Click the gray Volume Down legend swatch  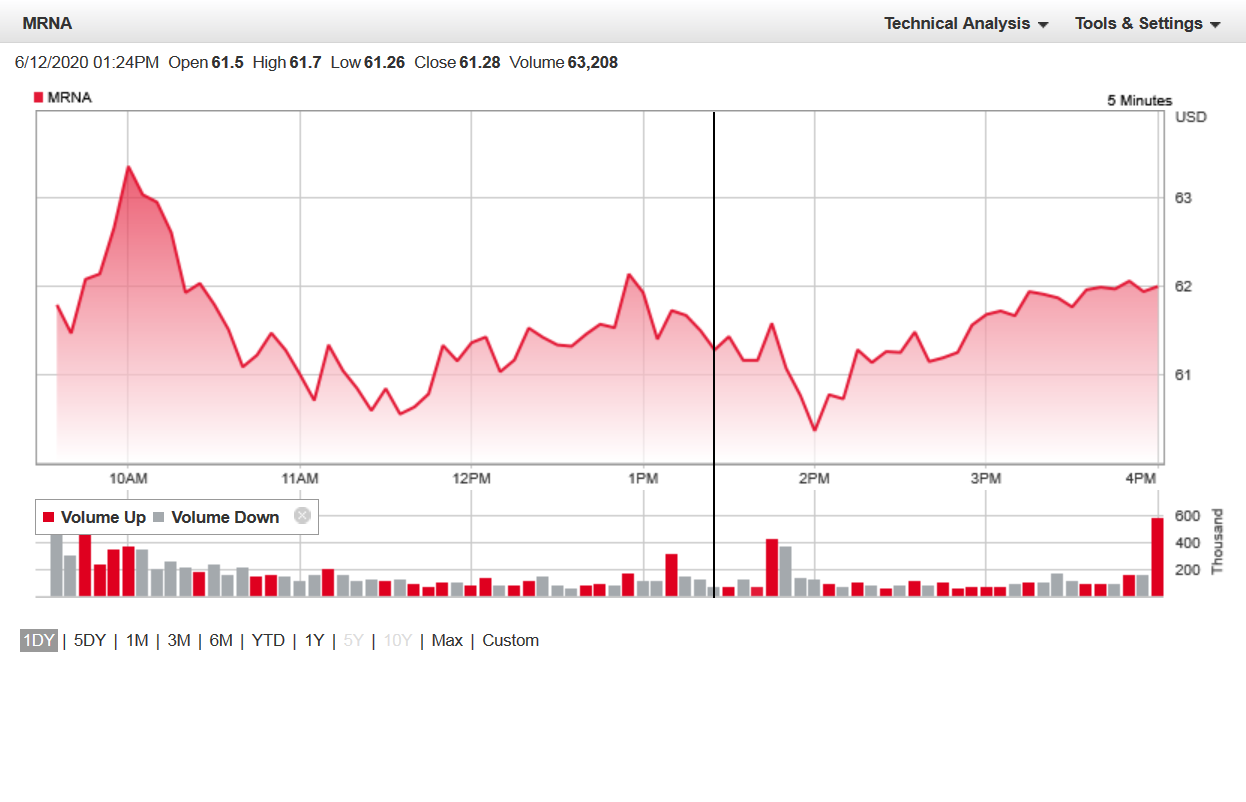pos(158,517)
